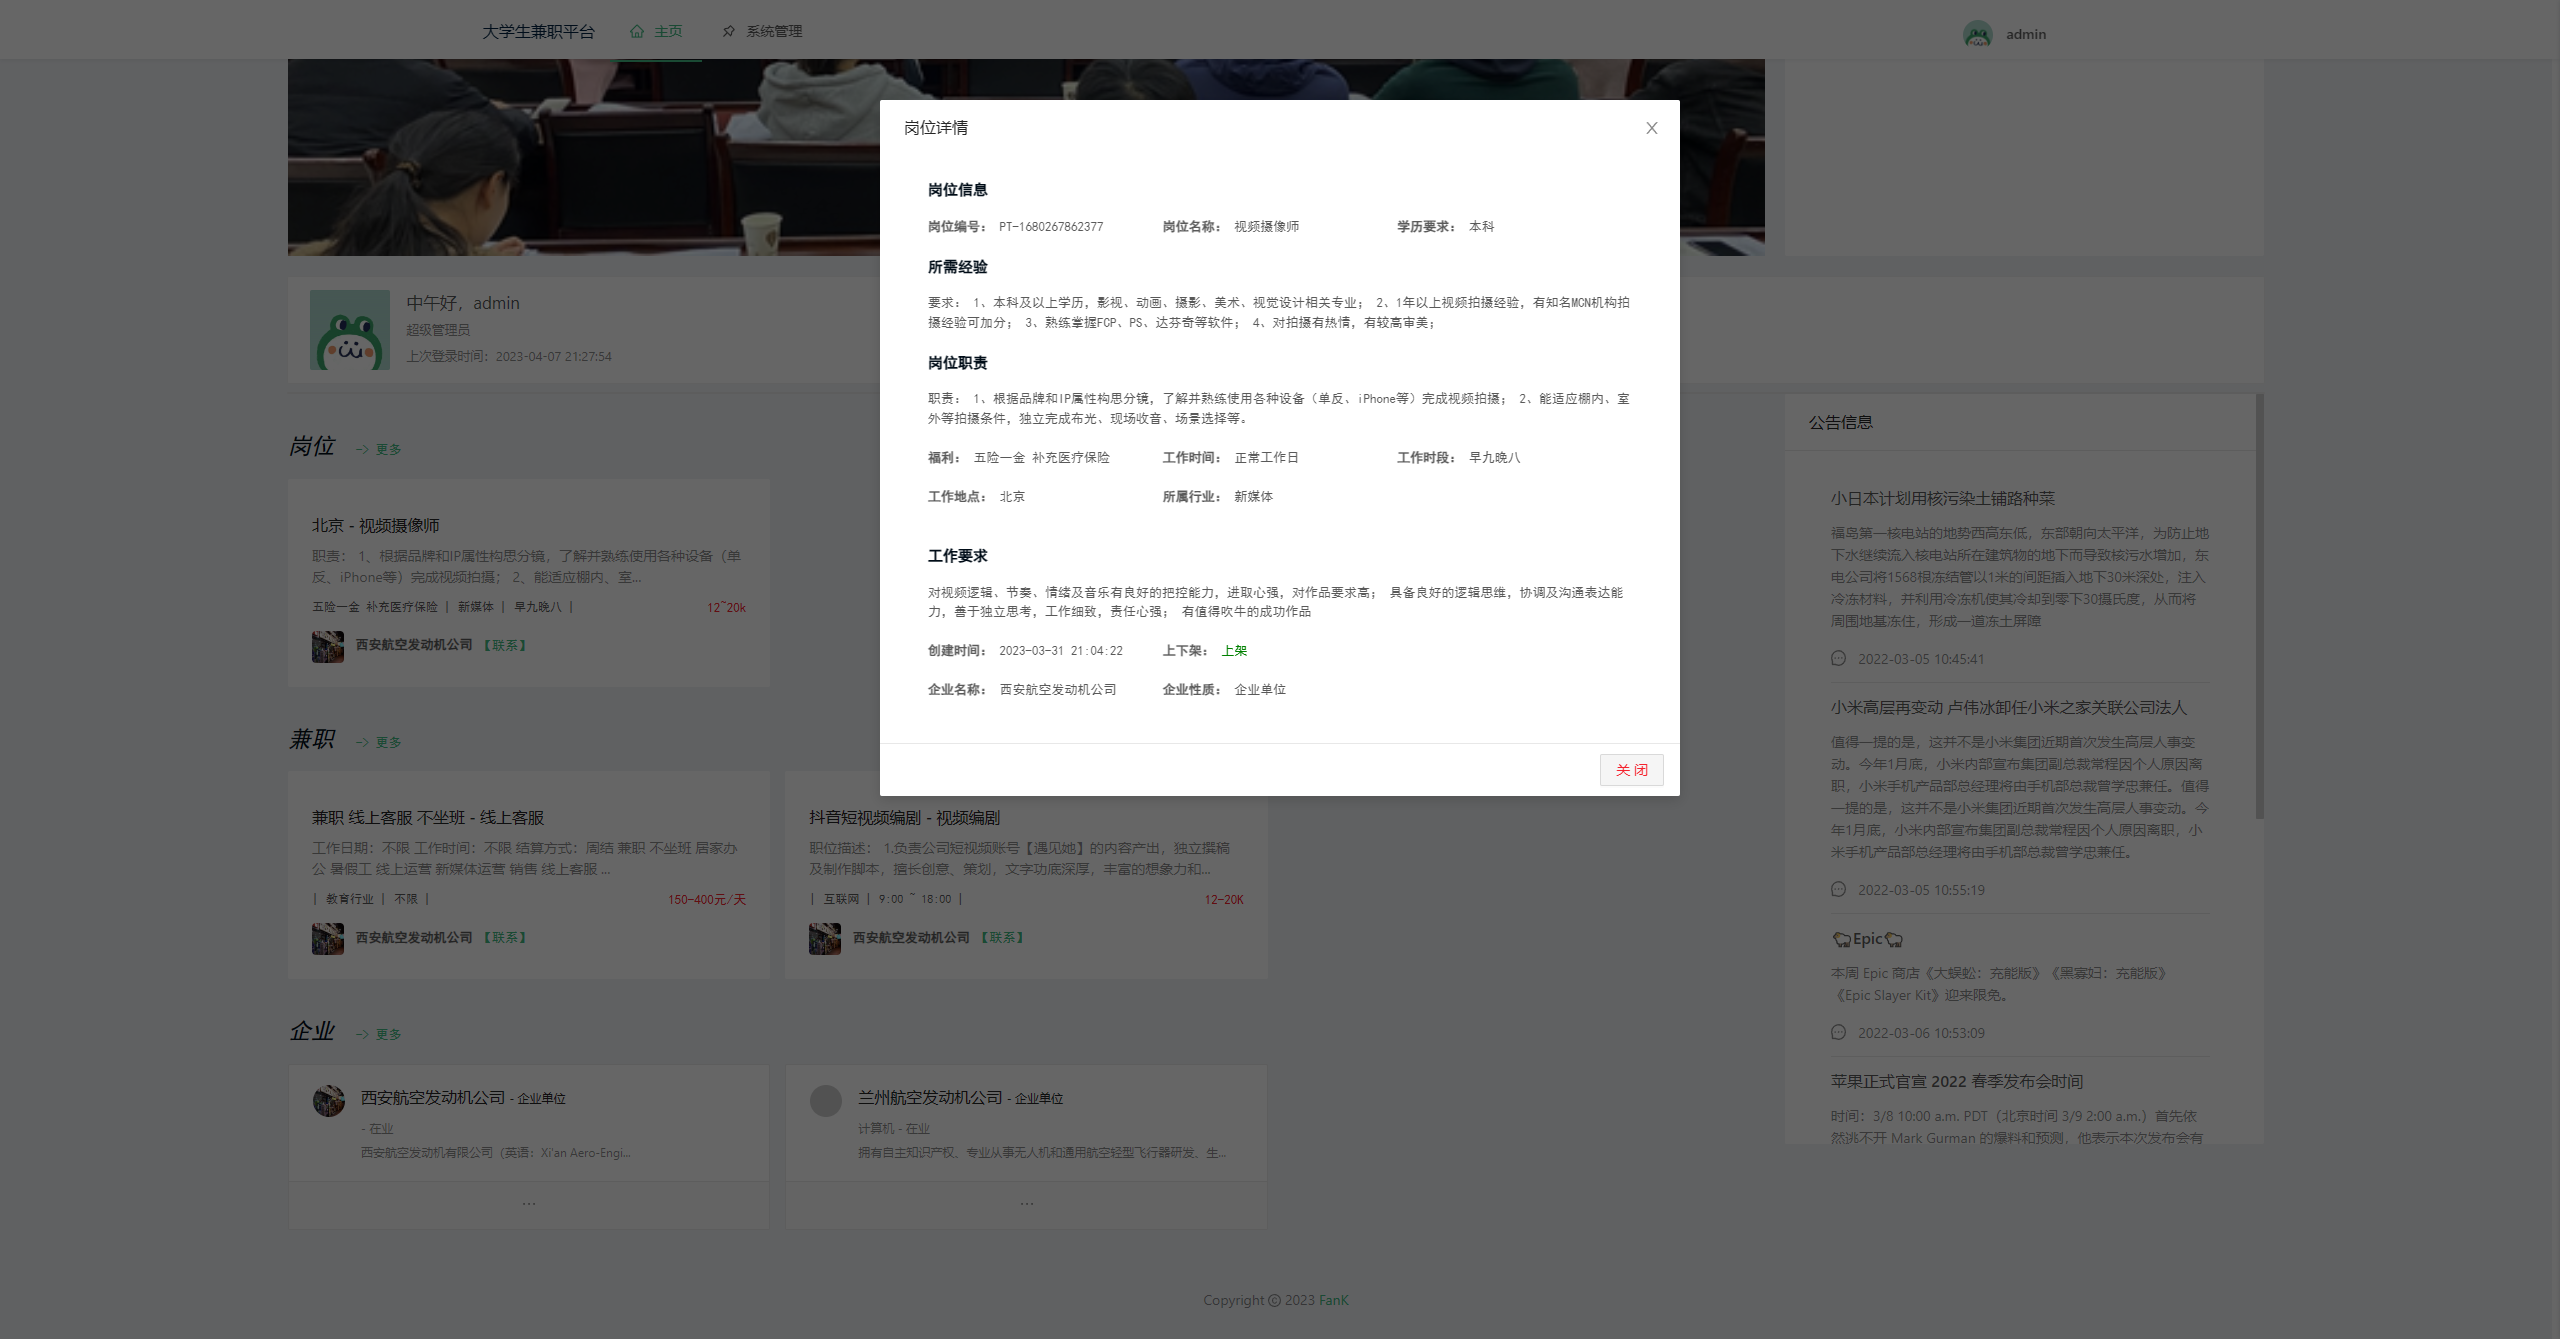
Task: Click the clock icon beside 2022-03-05 10:45:41
Action: (1838, 659)
